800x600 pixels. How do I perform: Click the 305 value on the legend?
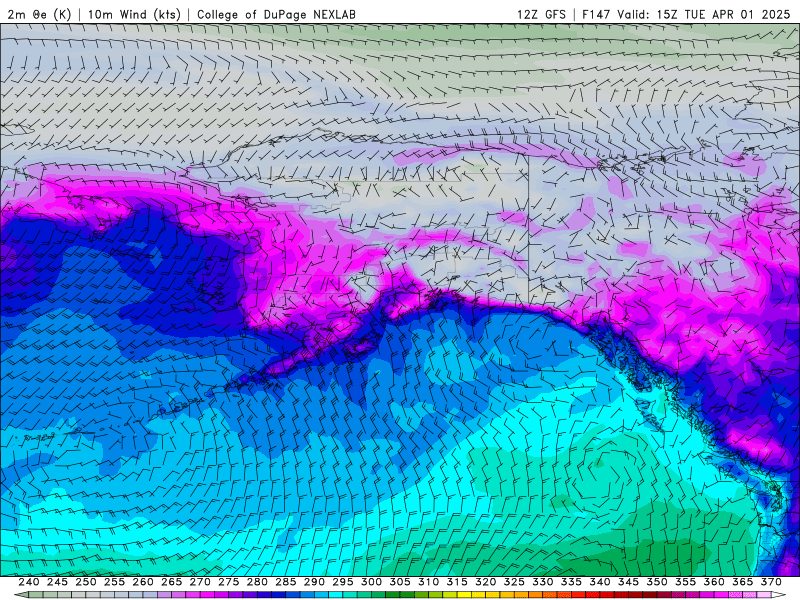coord(400,582)
